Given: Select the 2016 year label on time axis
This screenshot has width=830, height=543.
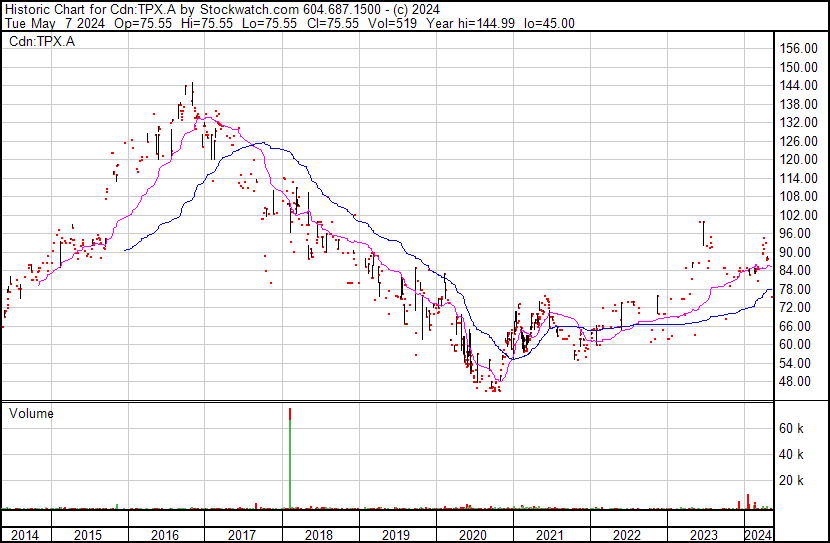Looking at the screenshot, I should pos(165,535).
